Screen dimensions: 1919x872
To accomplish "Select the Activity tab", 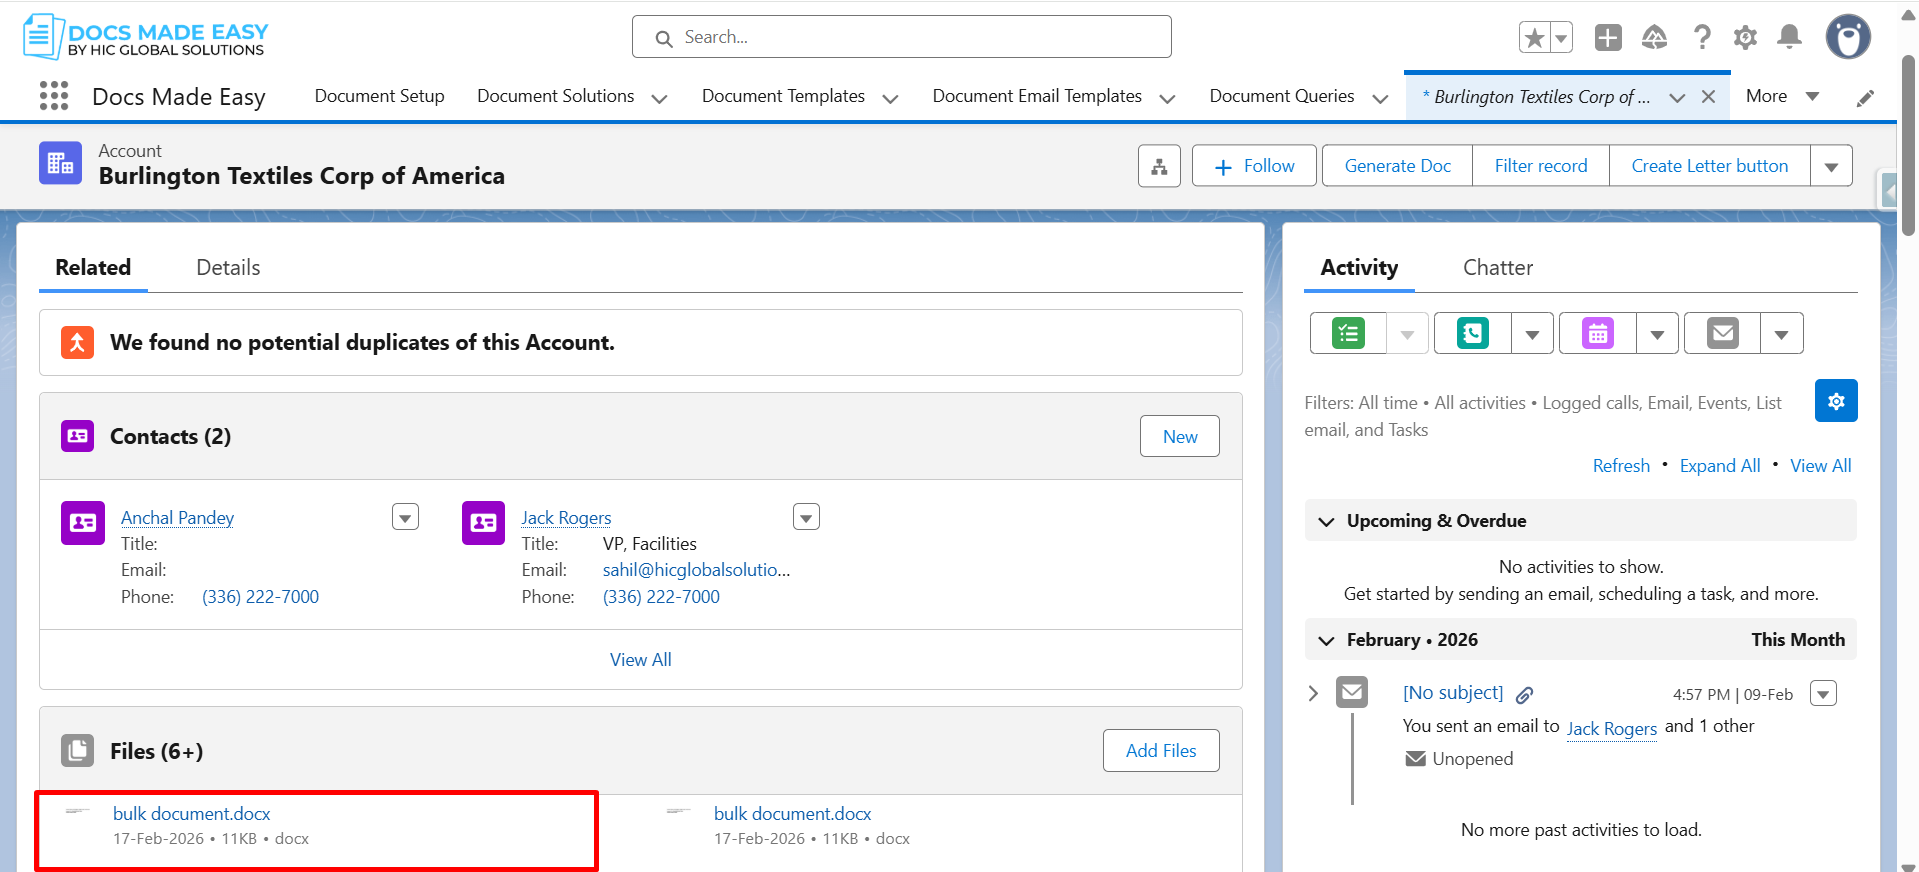I will point(1359,268).
